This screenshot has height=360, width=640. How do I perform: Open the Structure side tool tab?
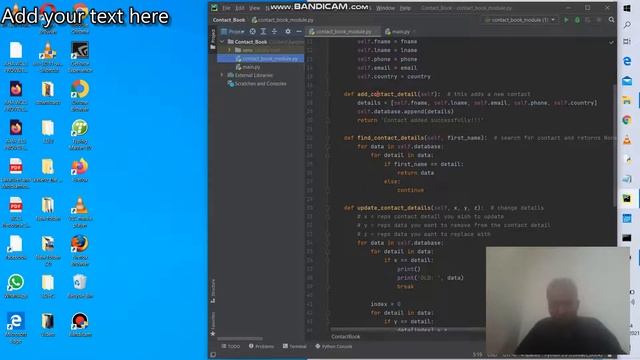(213, 291)
